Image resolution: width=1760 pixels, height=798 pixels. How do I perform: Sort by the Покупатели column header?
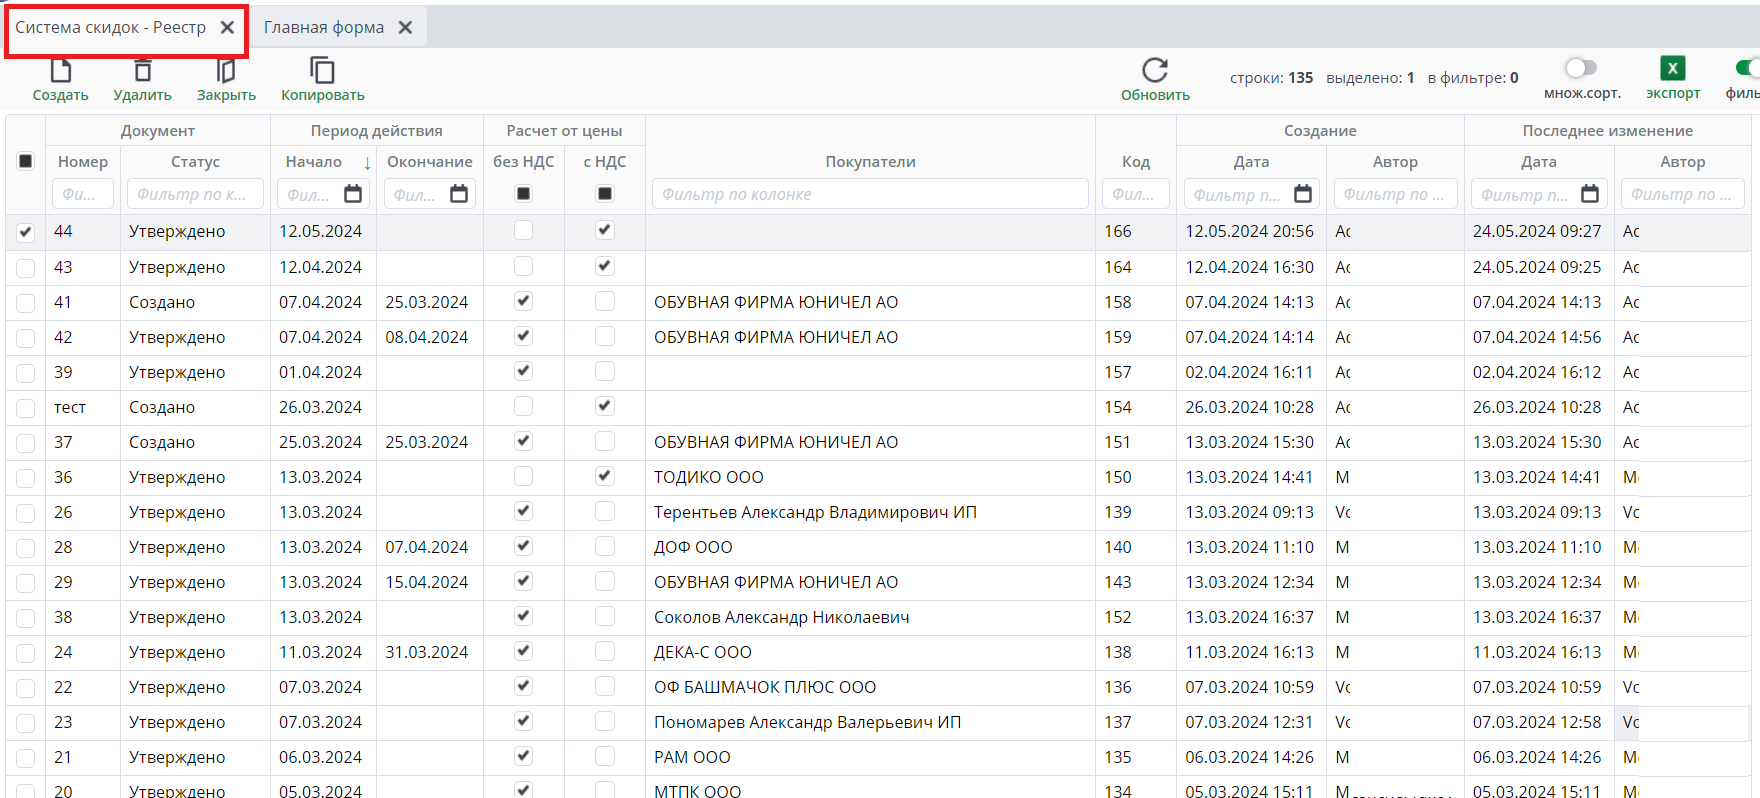(870, 162)
